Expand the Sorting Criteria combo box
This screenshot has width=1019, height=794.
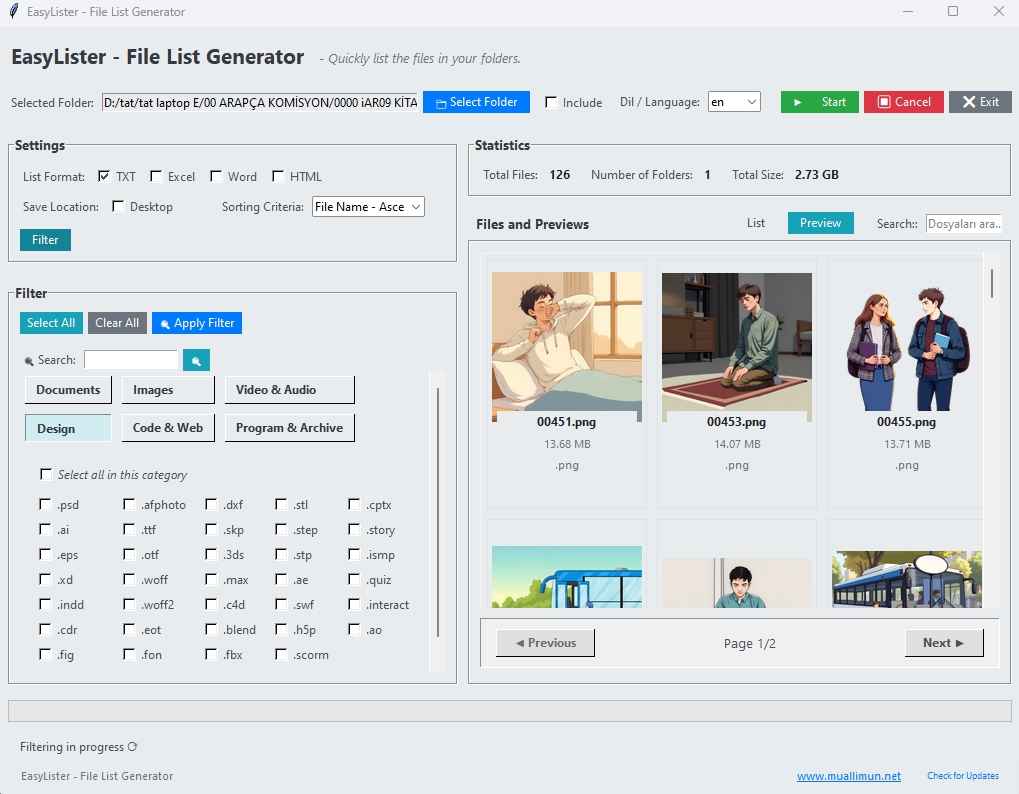(368, 207)
